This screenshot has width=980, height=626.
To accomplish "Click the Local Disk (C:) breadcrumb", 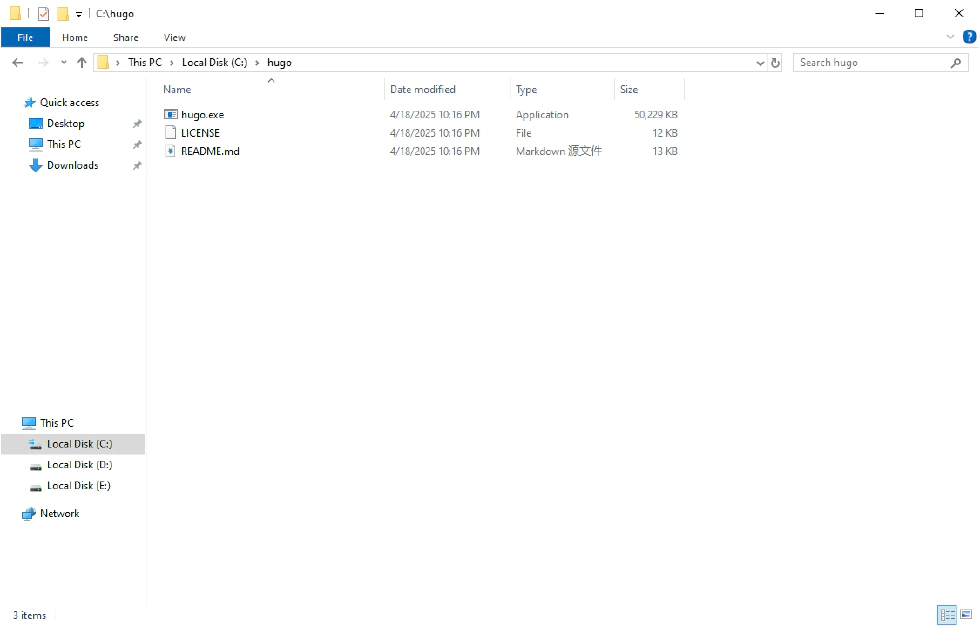I will point(214,62).
